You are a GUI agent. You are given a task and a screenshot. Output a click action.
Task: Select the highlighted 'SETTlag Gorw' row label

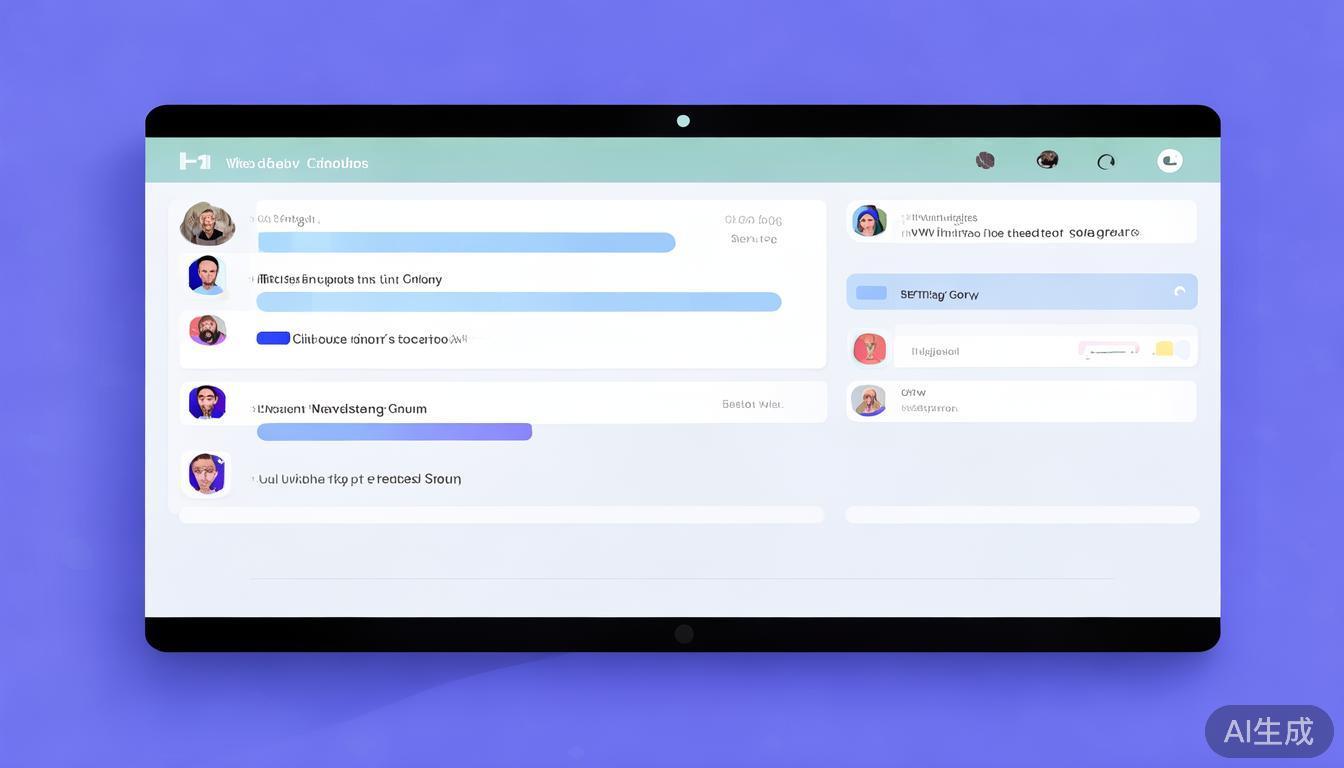pyautogui.click(x=939, y=294)
